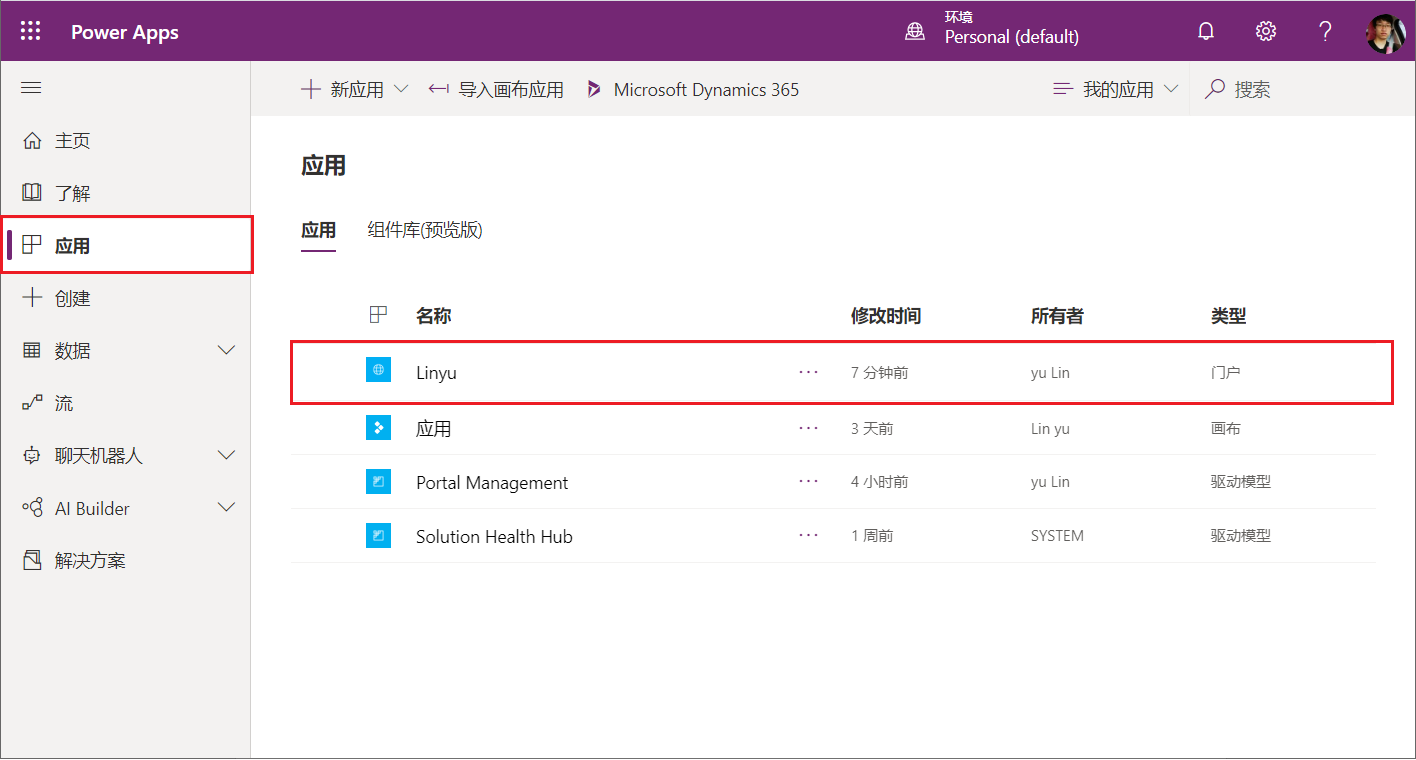Expand the AI Builder section chevron

(227, 507)
